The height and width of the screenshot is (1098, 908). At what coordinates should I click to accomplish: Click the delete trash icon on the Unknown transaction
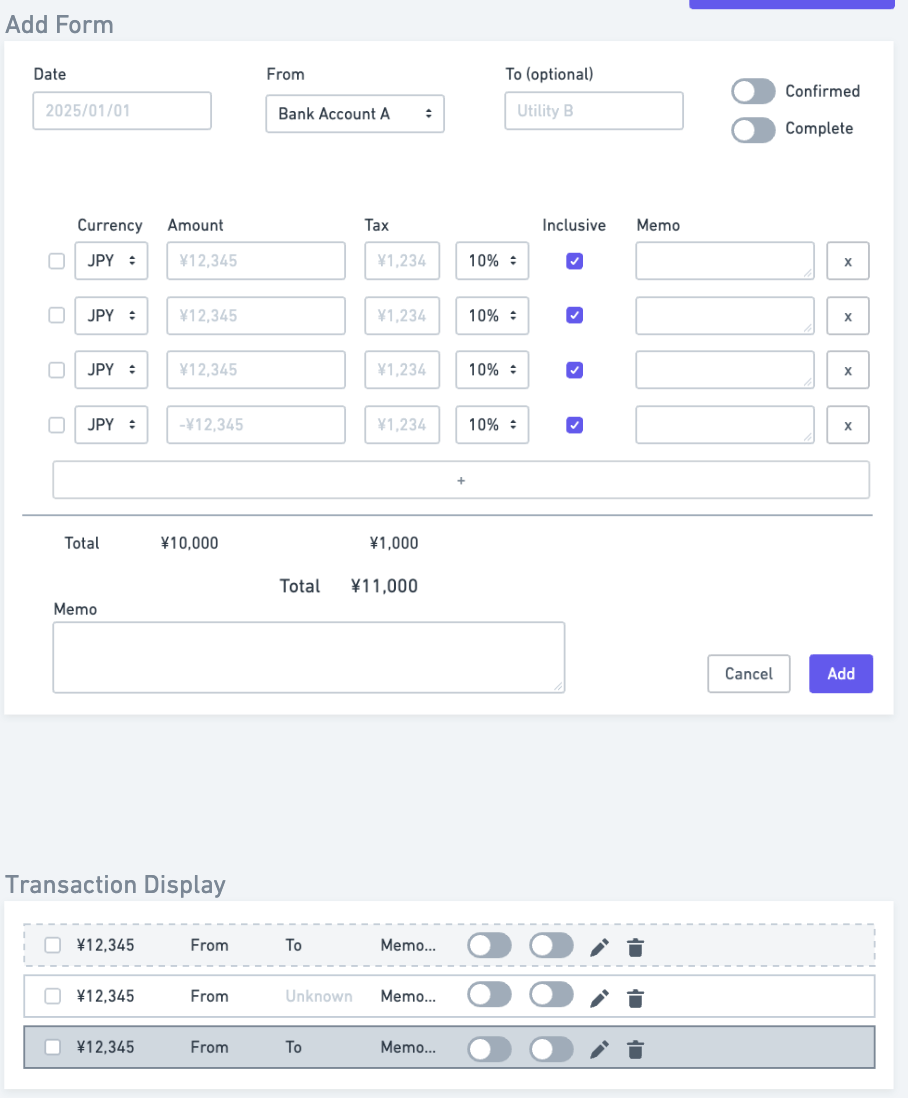click(635, 996)
